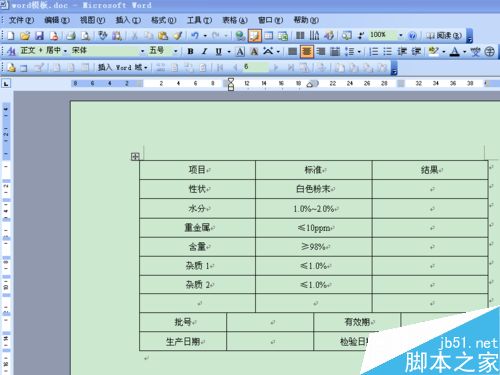Apply distributed alignment
Viewport: 500px width, 375px height.
pyautogui.click(x=335, y=51)
